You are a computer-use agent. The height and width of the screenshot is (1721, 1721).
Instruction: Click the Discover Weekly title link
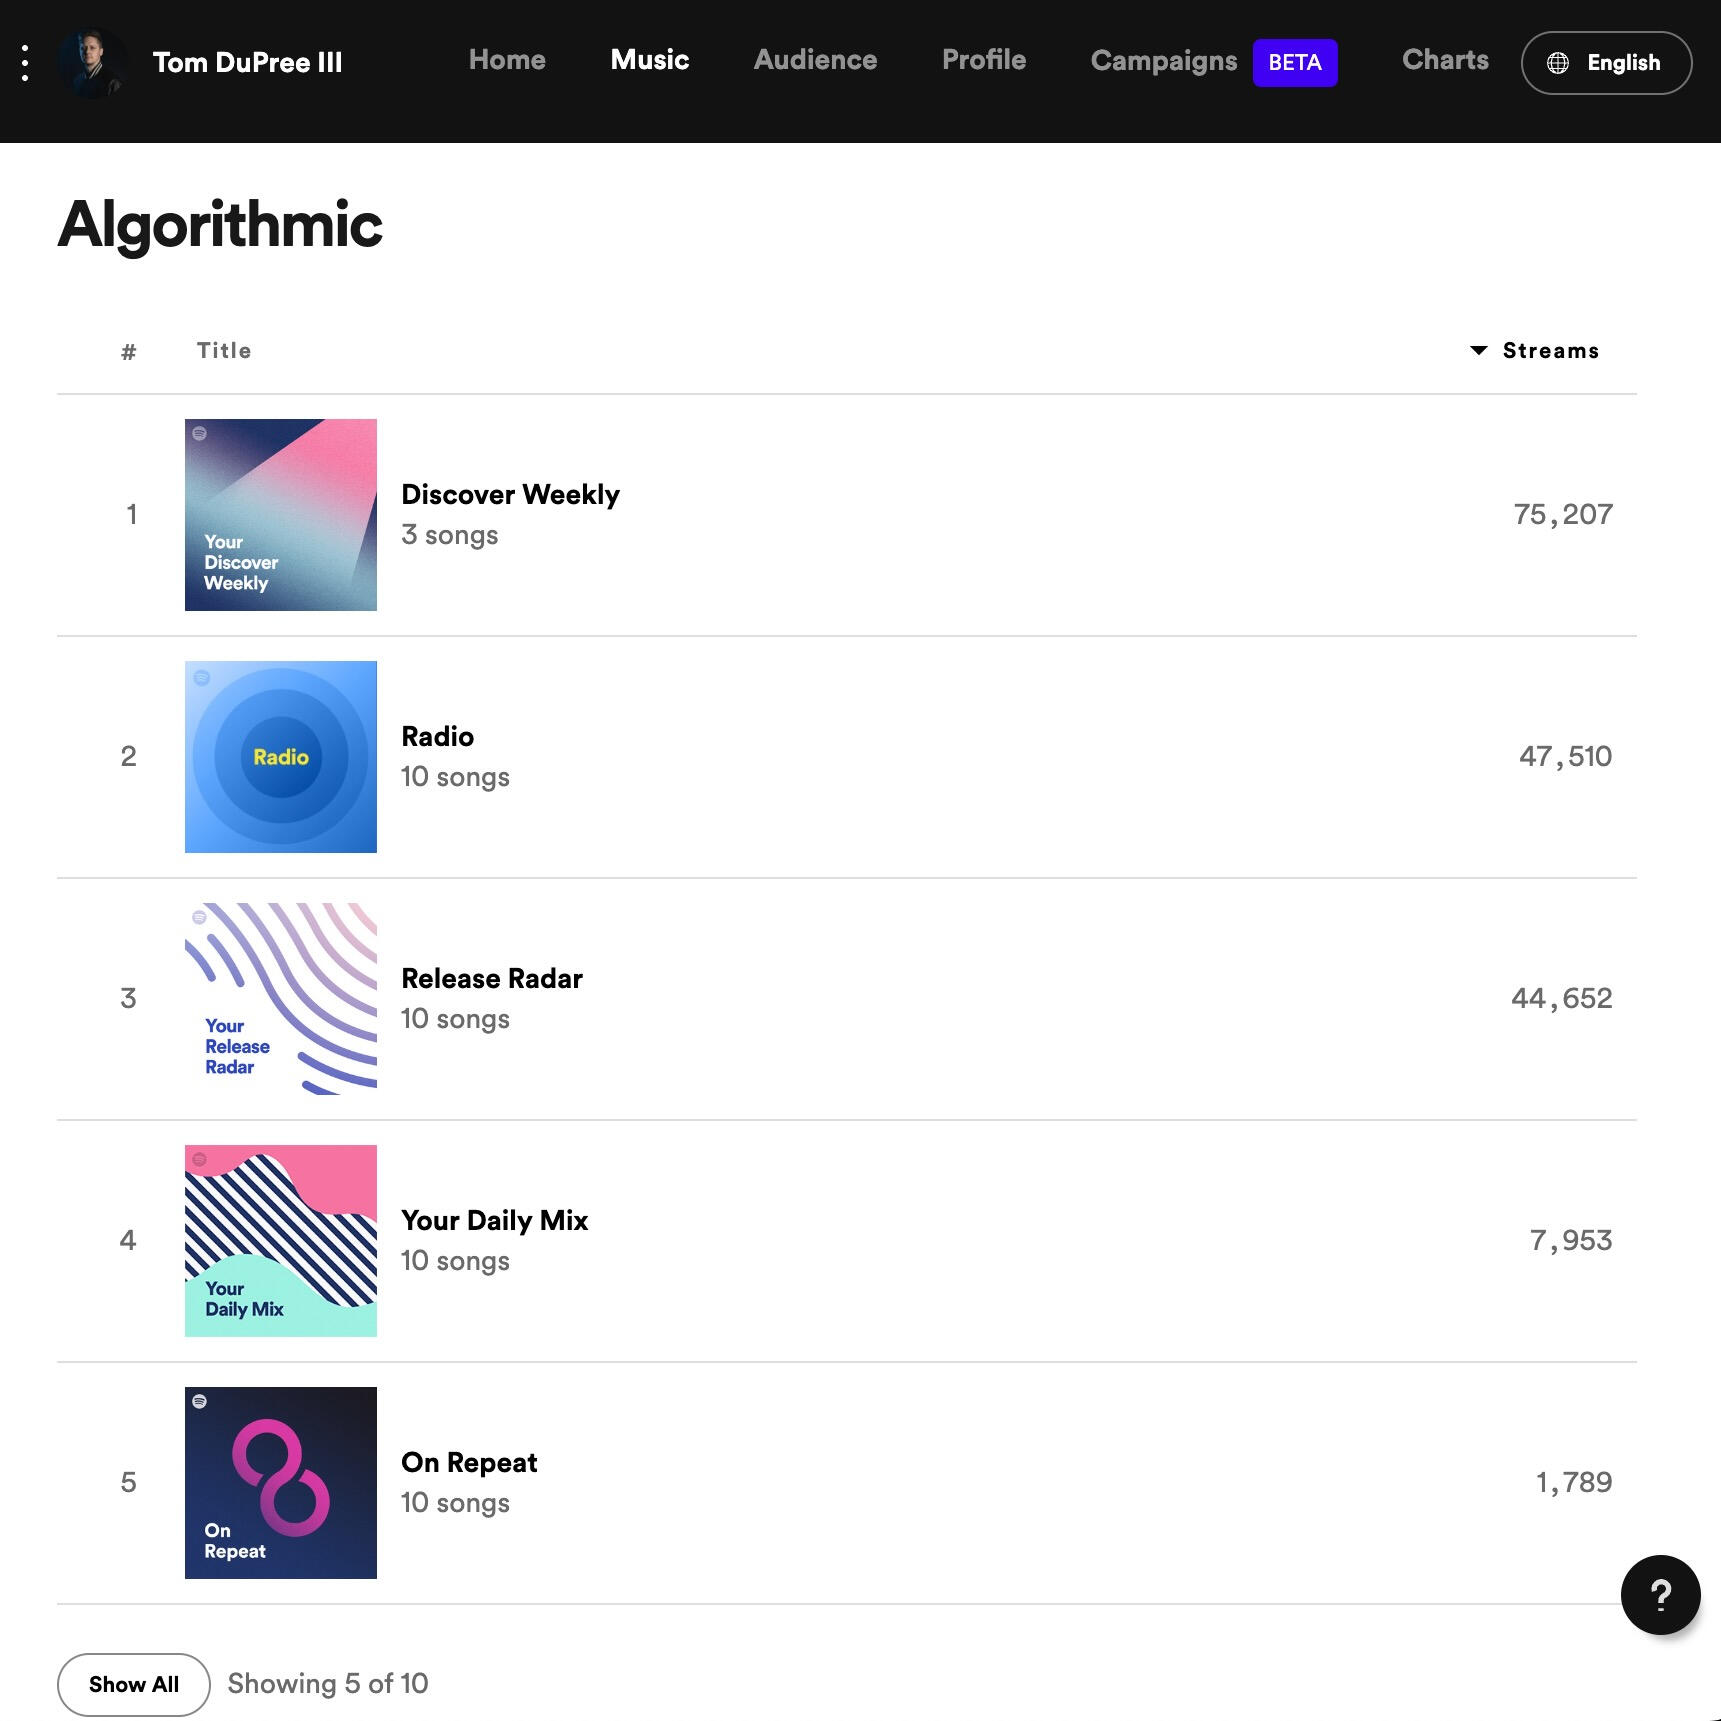pyautogui.click(x=510, y=494)
